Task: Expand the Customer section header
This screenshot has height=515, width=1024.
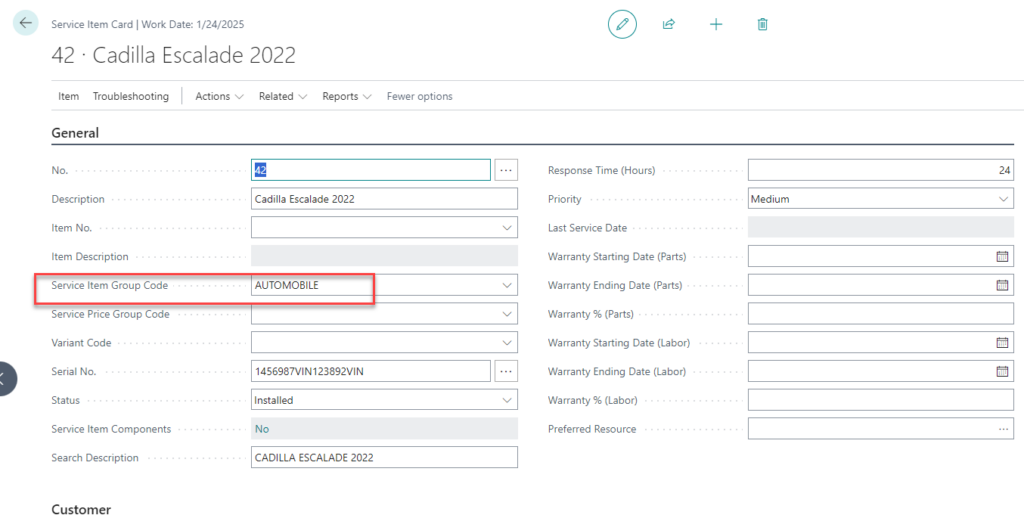Action: click(82, 509)
